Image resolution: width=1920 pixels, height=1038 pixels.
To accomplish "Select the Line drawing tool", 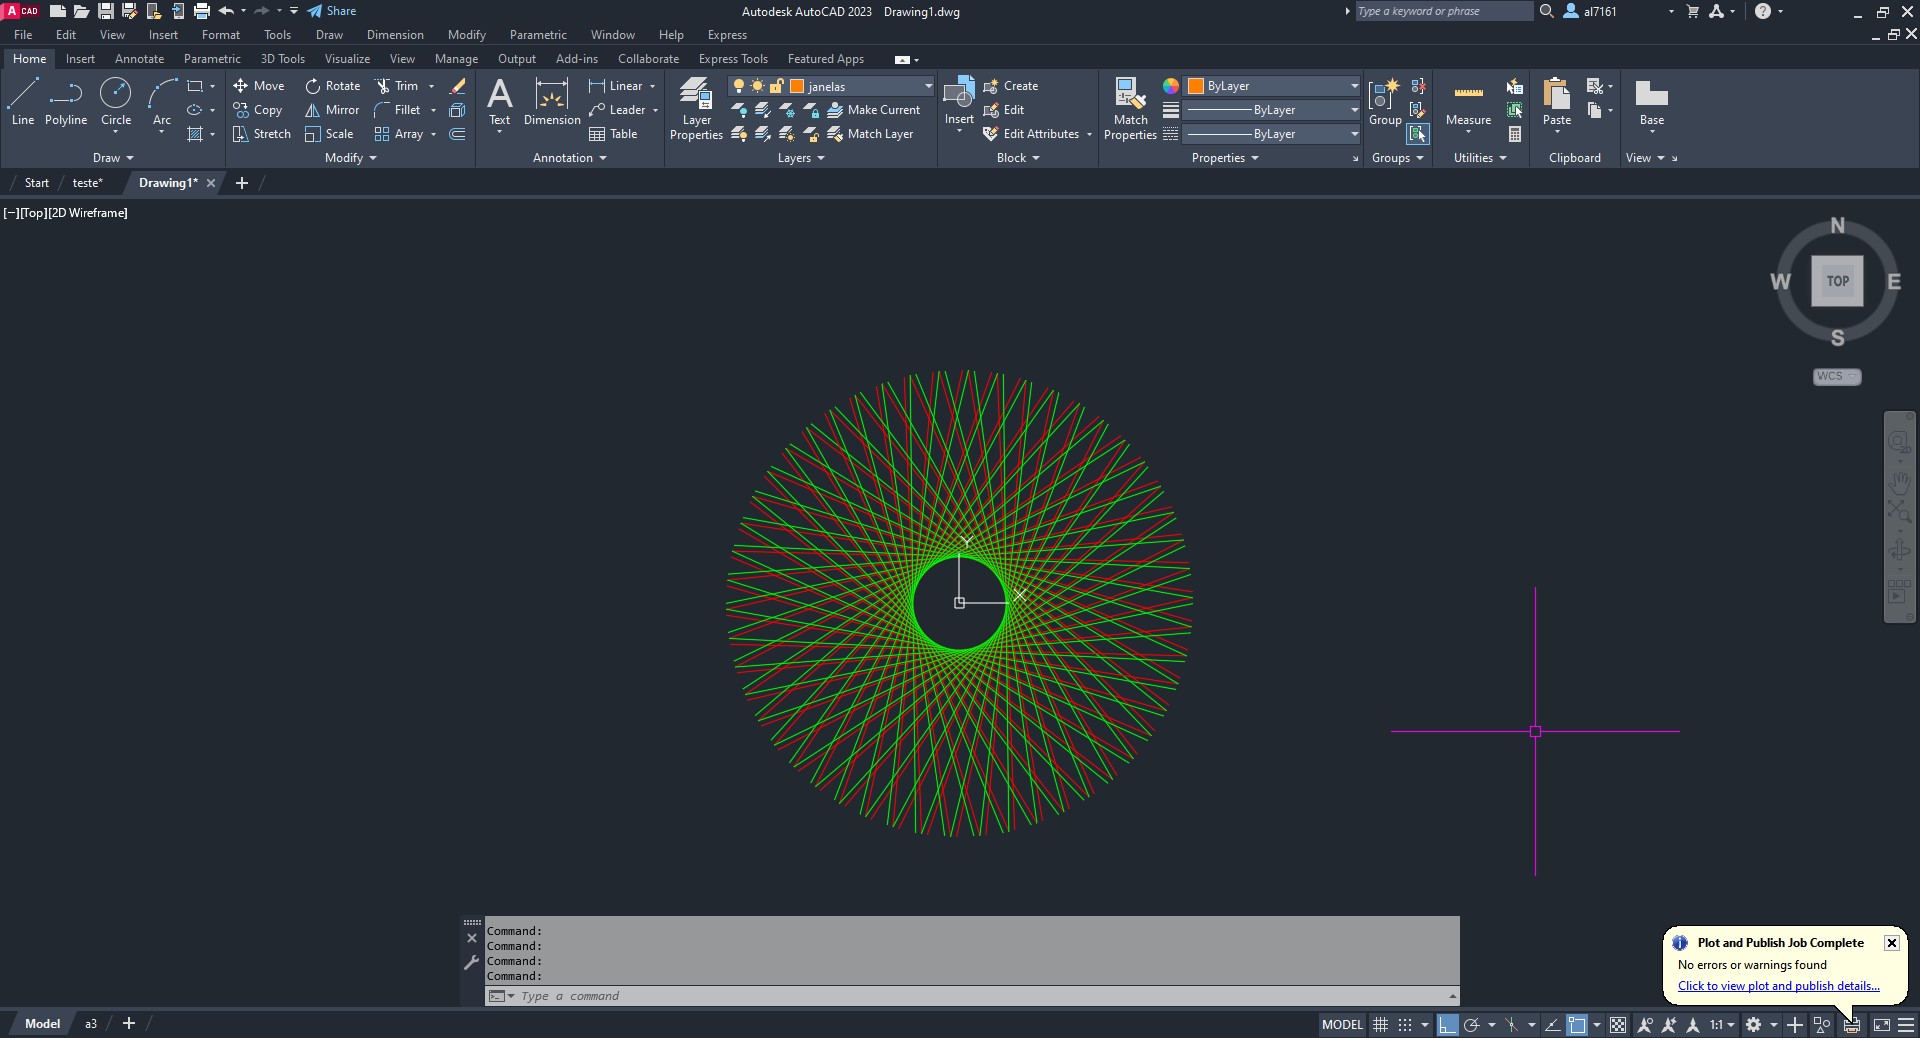I will [x=23, y=102].
